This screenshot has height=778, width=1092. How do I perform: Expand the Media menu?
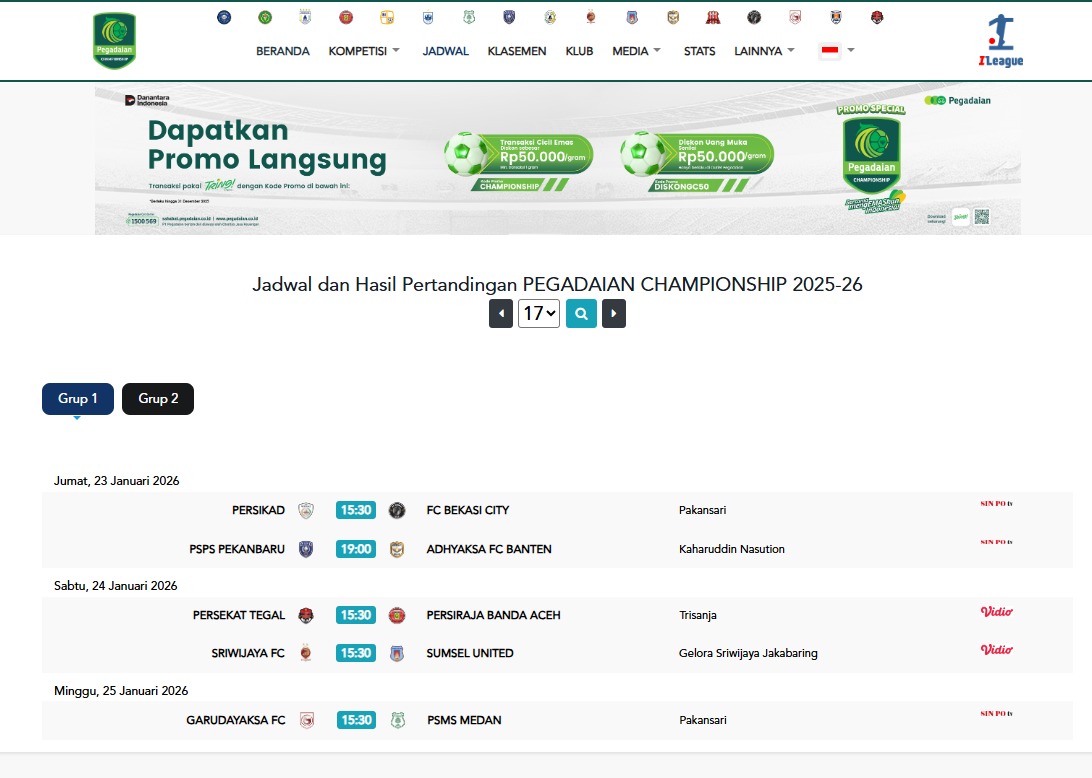point(636,51)
